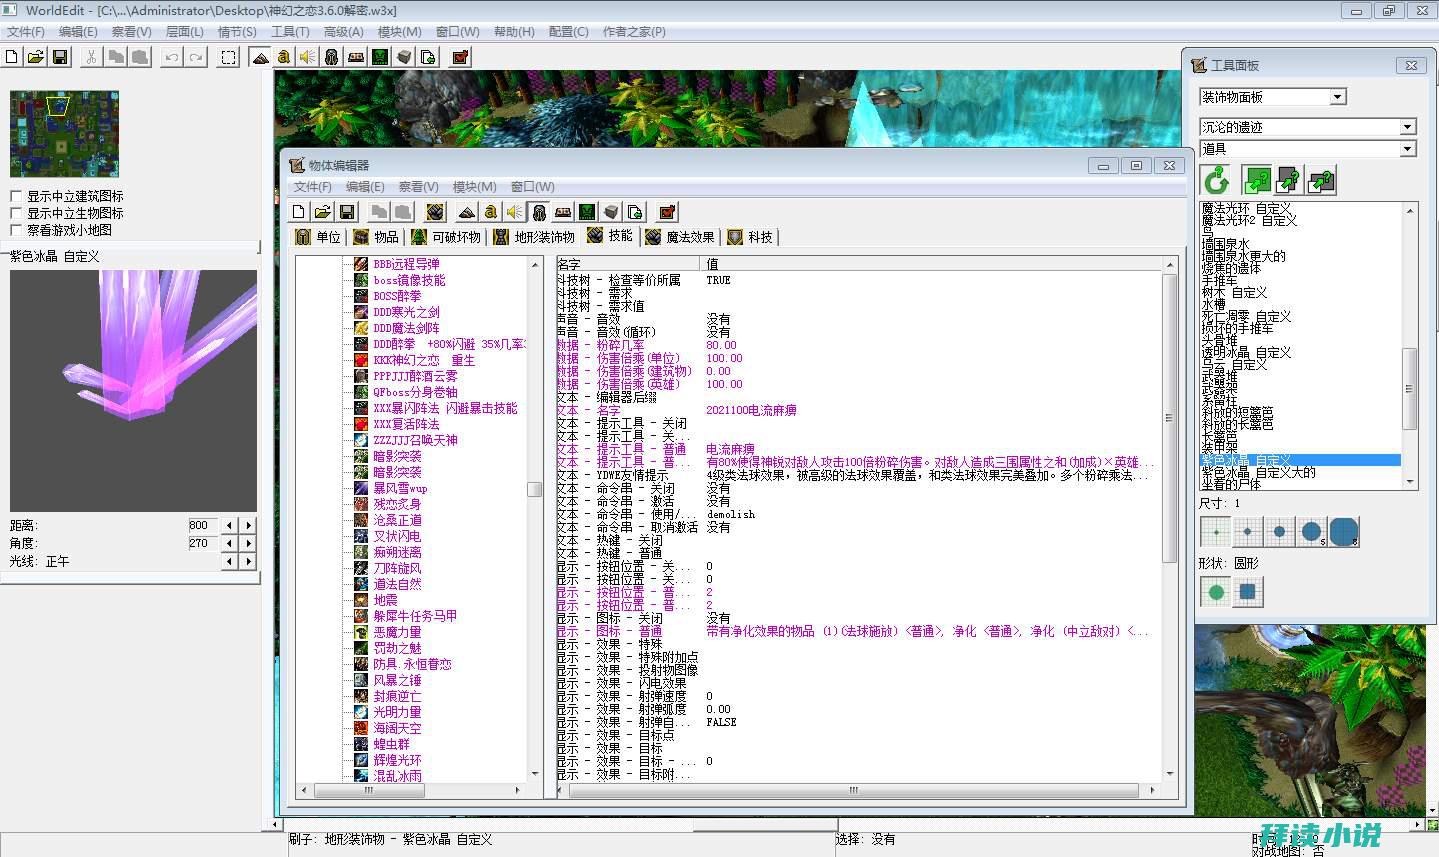Open the AI editor green face icon in main toolbar

click(x=380, y=57)
